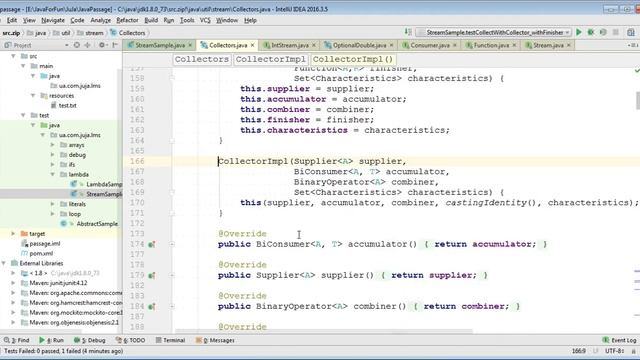This screenshot has height=360, width=640.
Task: Open the Messages tool window
Action: [215, 340]
